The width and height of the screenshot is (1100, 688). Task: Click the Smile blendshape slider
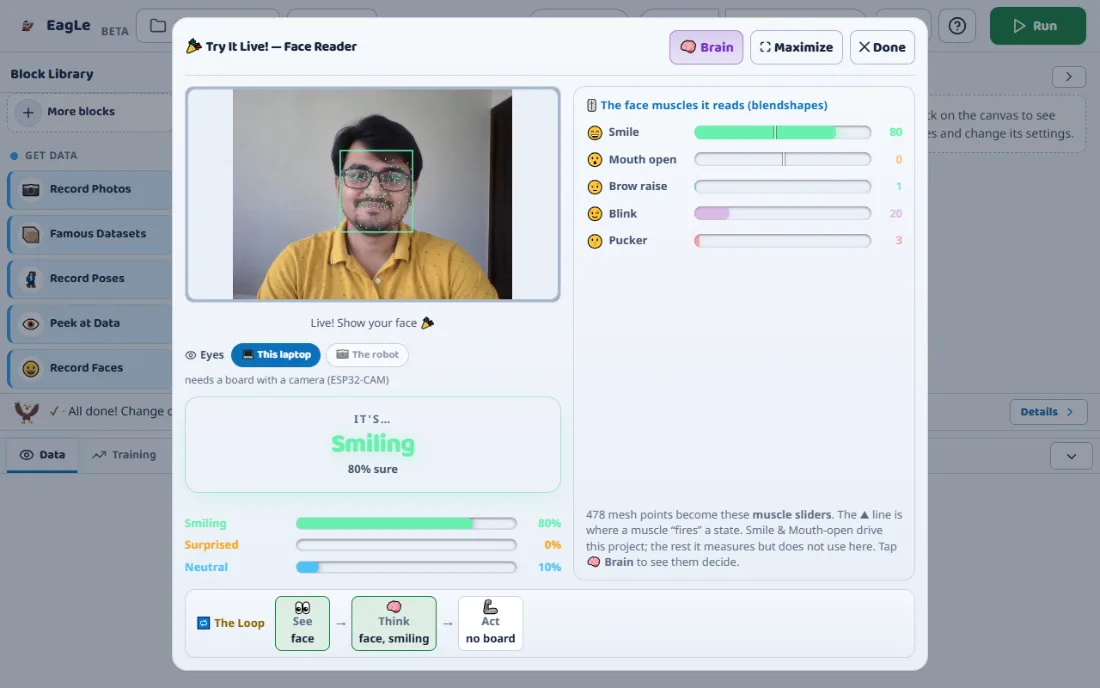(782, 132)
